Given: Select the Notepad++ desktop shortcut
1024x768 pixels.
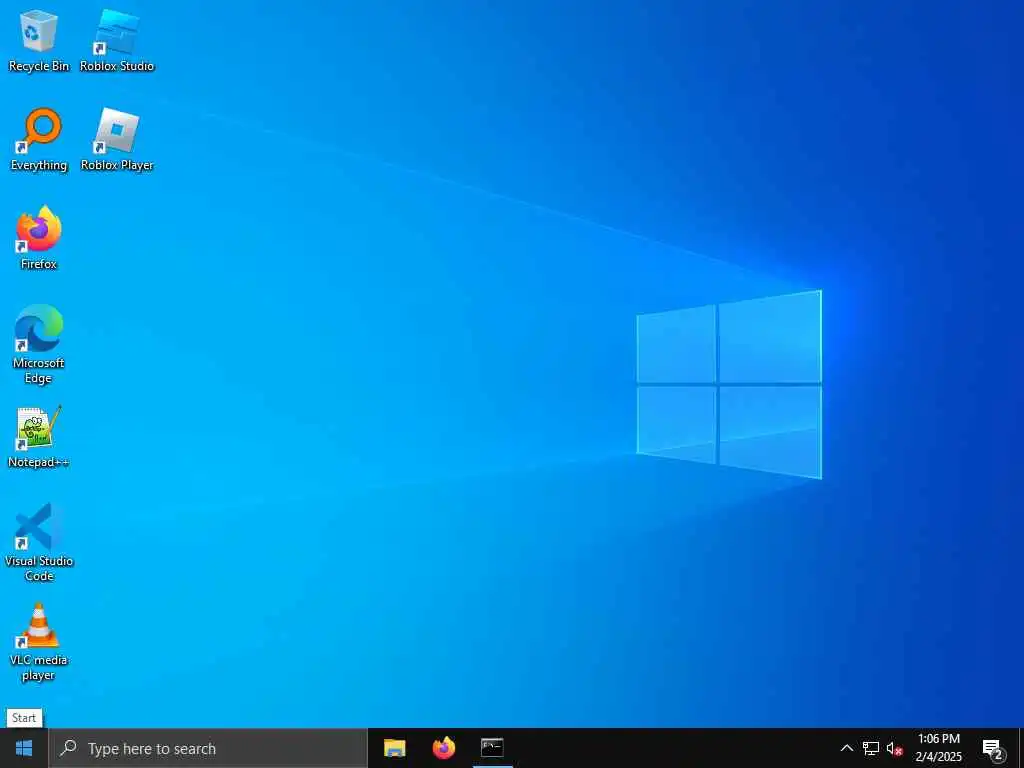Looking at the screenshot, I should tap(39, 436).
